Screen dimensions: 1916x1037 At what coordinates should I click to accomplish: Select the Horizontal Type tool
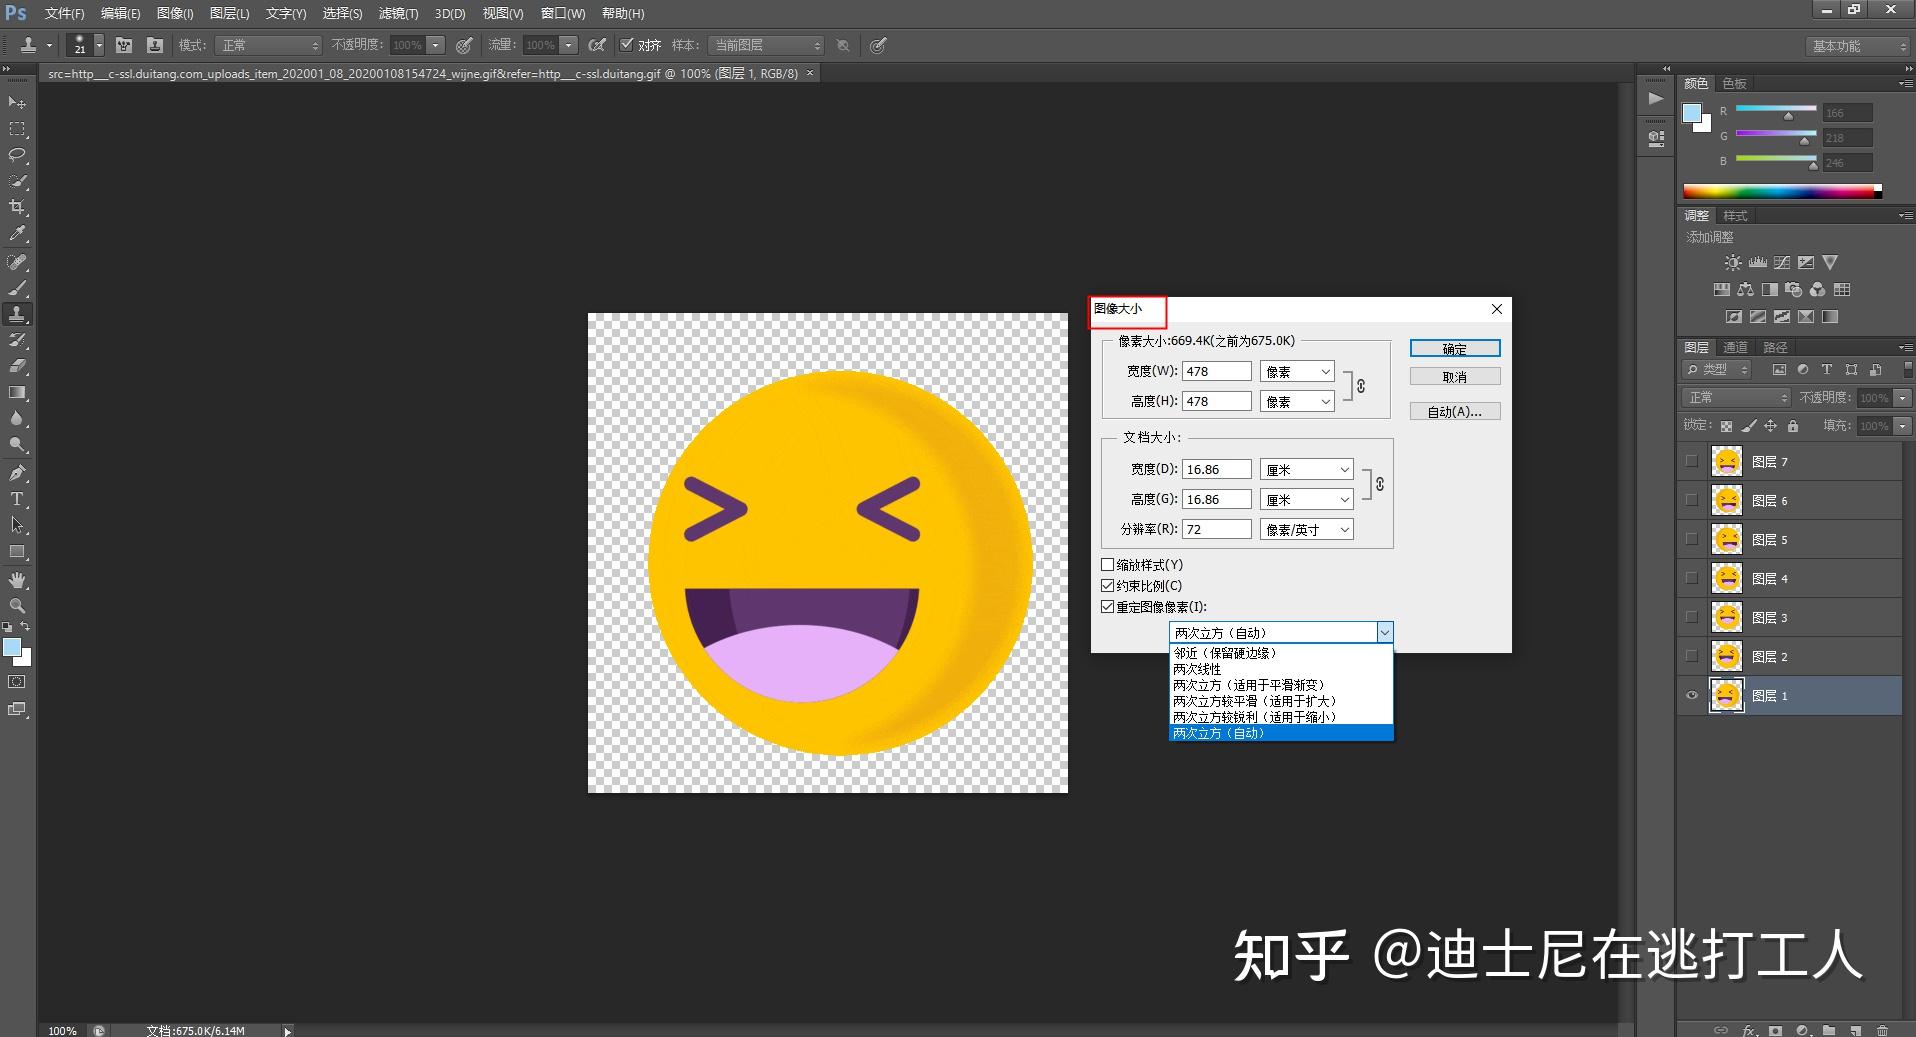(x=17, y=499)
